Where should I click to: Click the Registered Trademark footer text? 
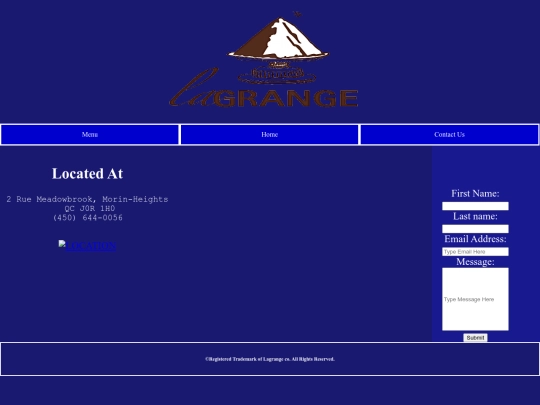pyautogui.click(x=270, y=359)
